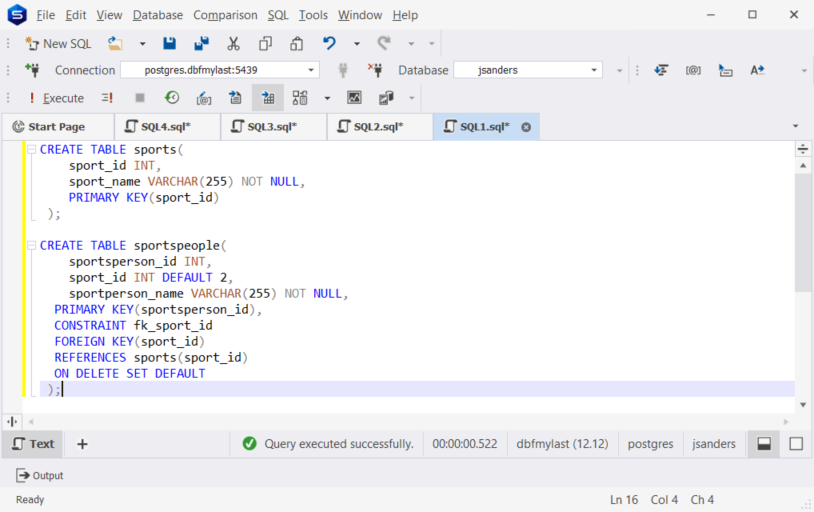Click the vertical scrollbar up arrow

click(803, 166)
